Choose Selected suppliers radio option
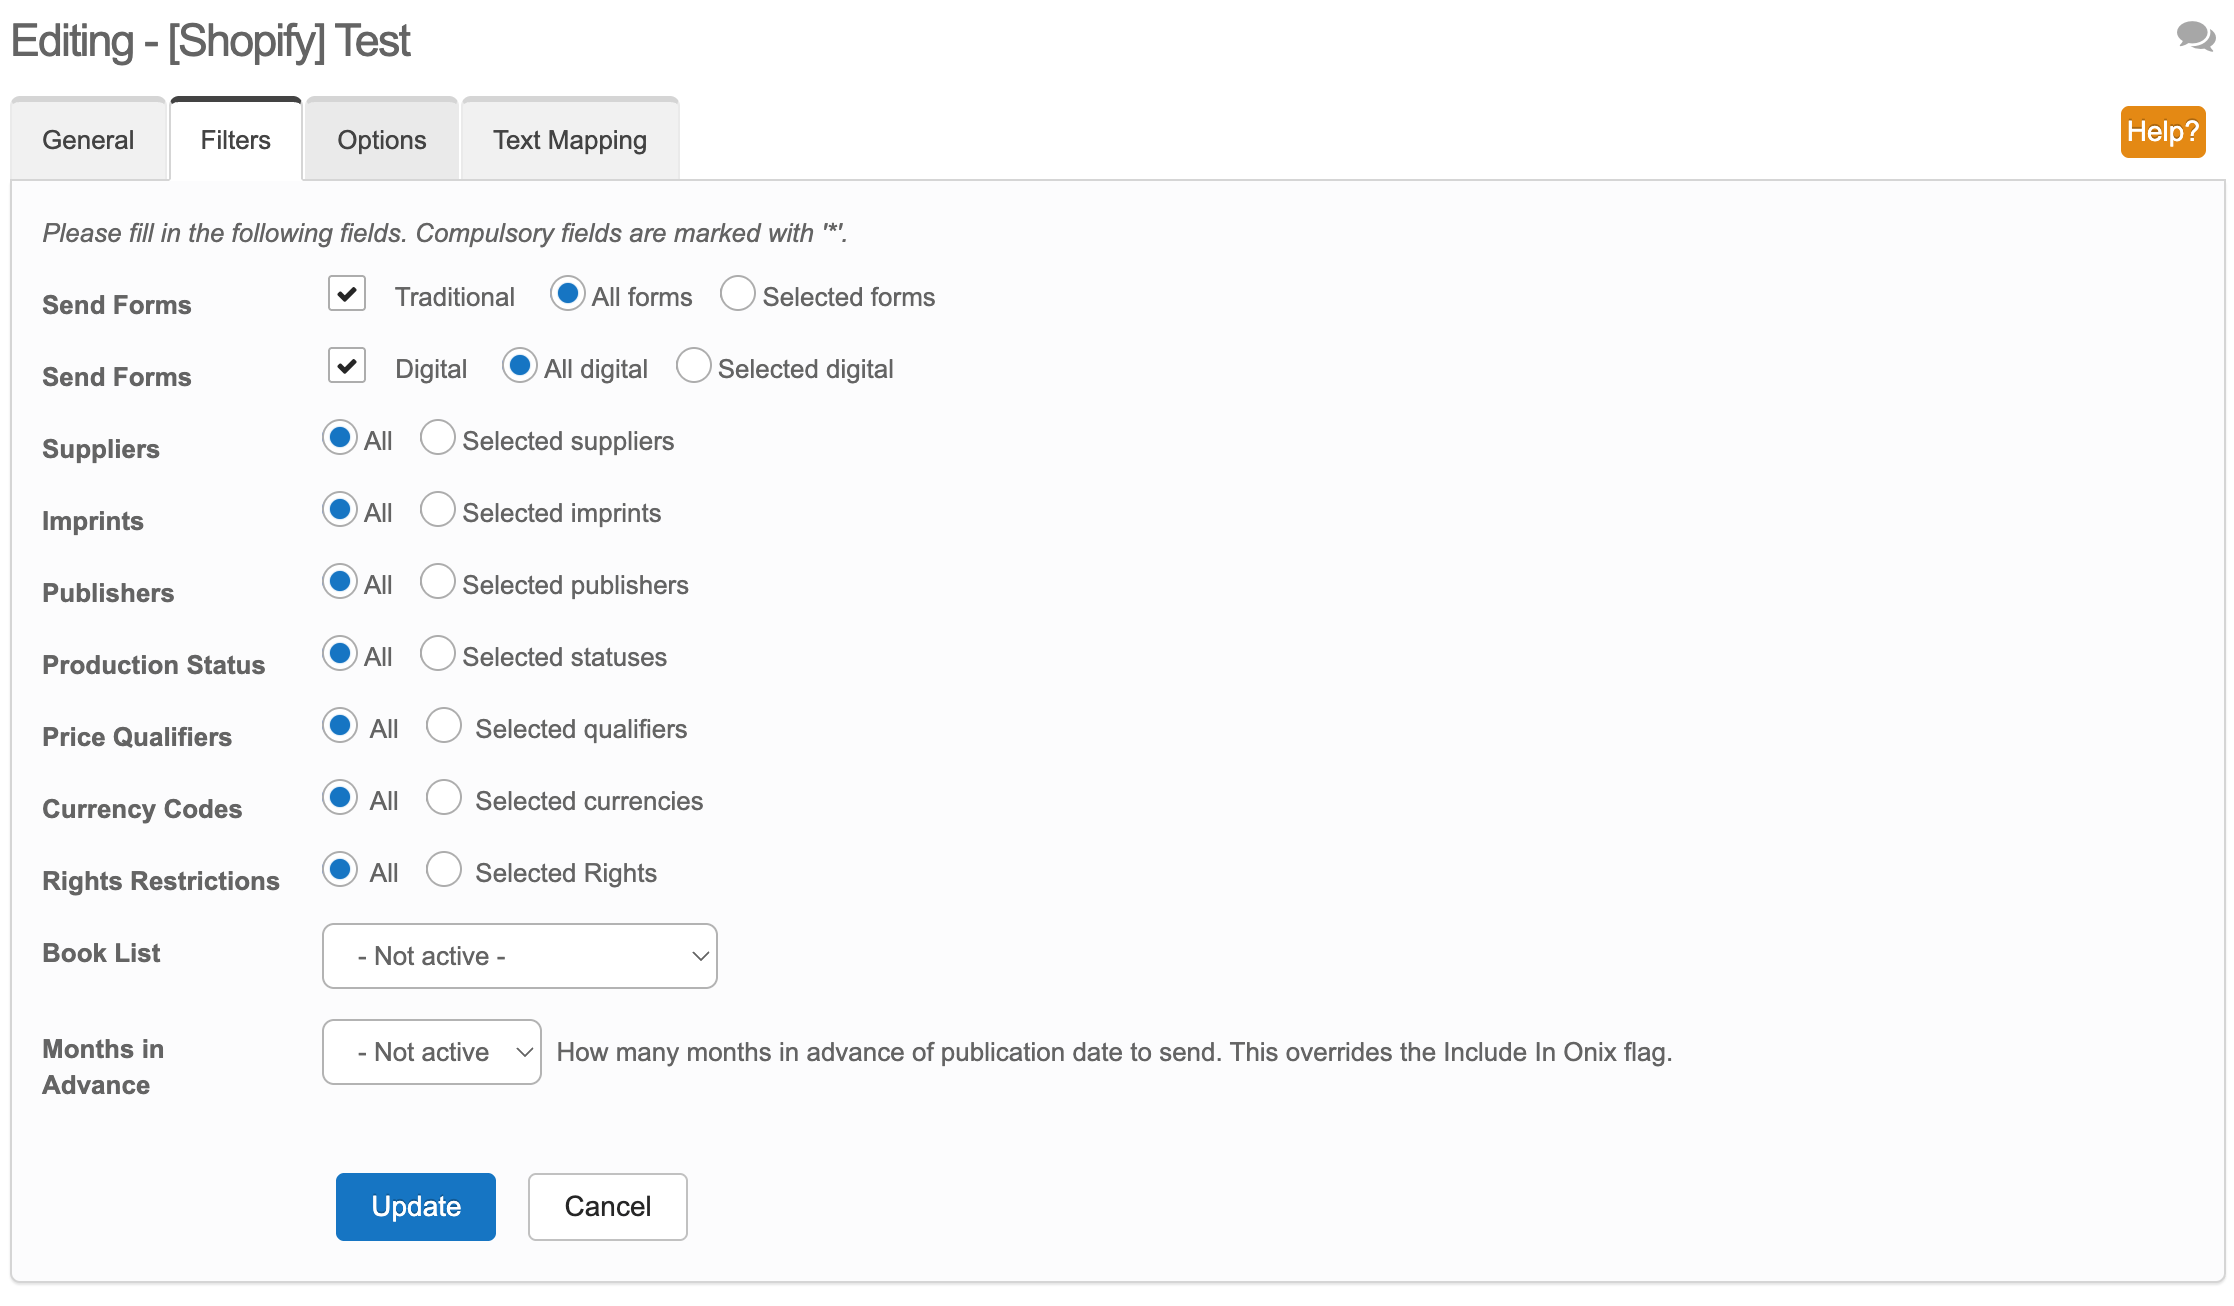The image size is (2234, 1306). click(x=438, y=438)
